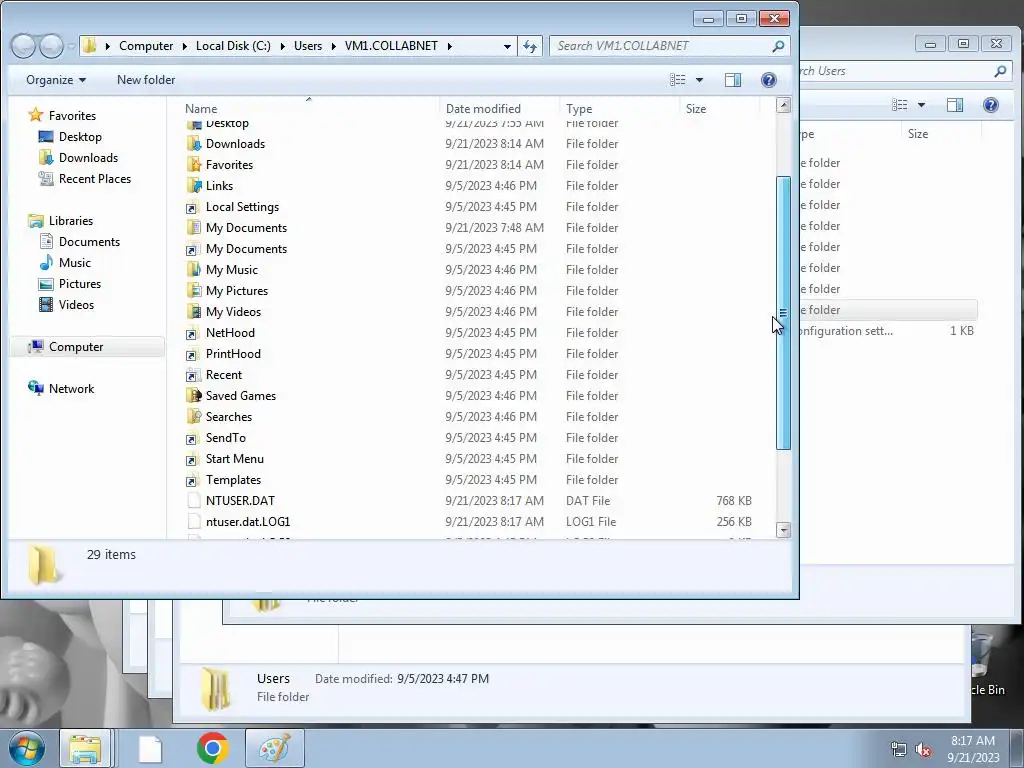Expand the breadcrumb arrow after VM1.COLLABNET

click(450, 46)
